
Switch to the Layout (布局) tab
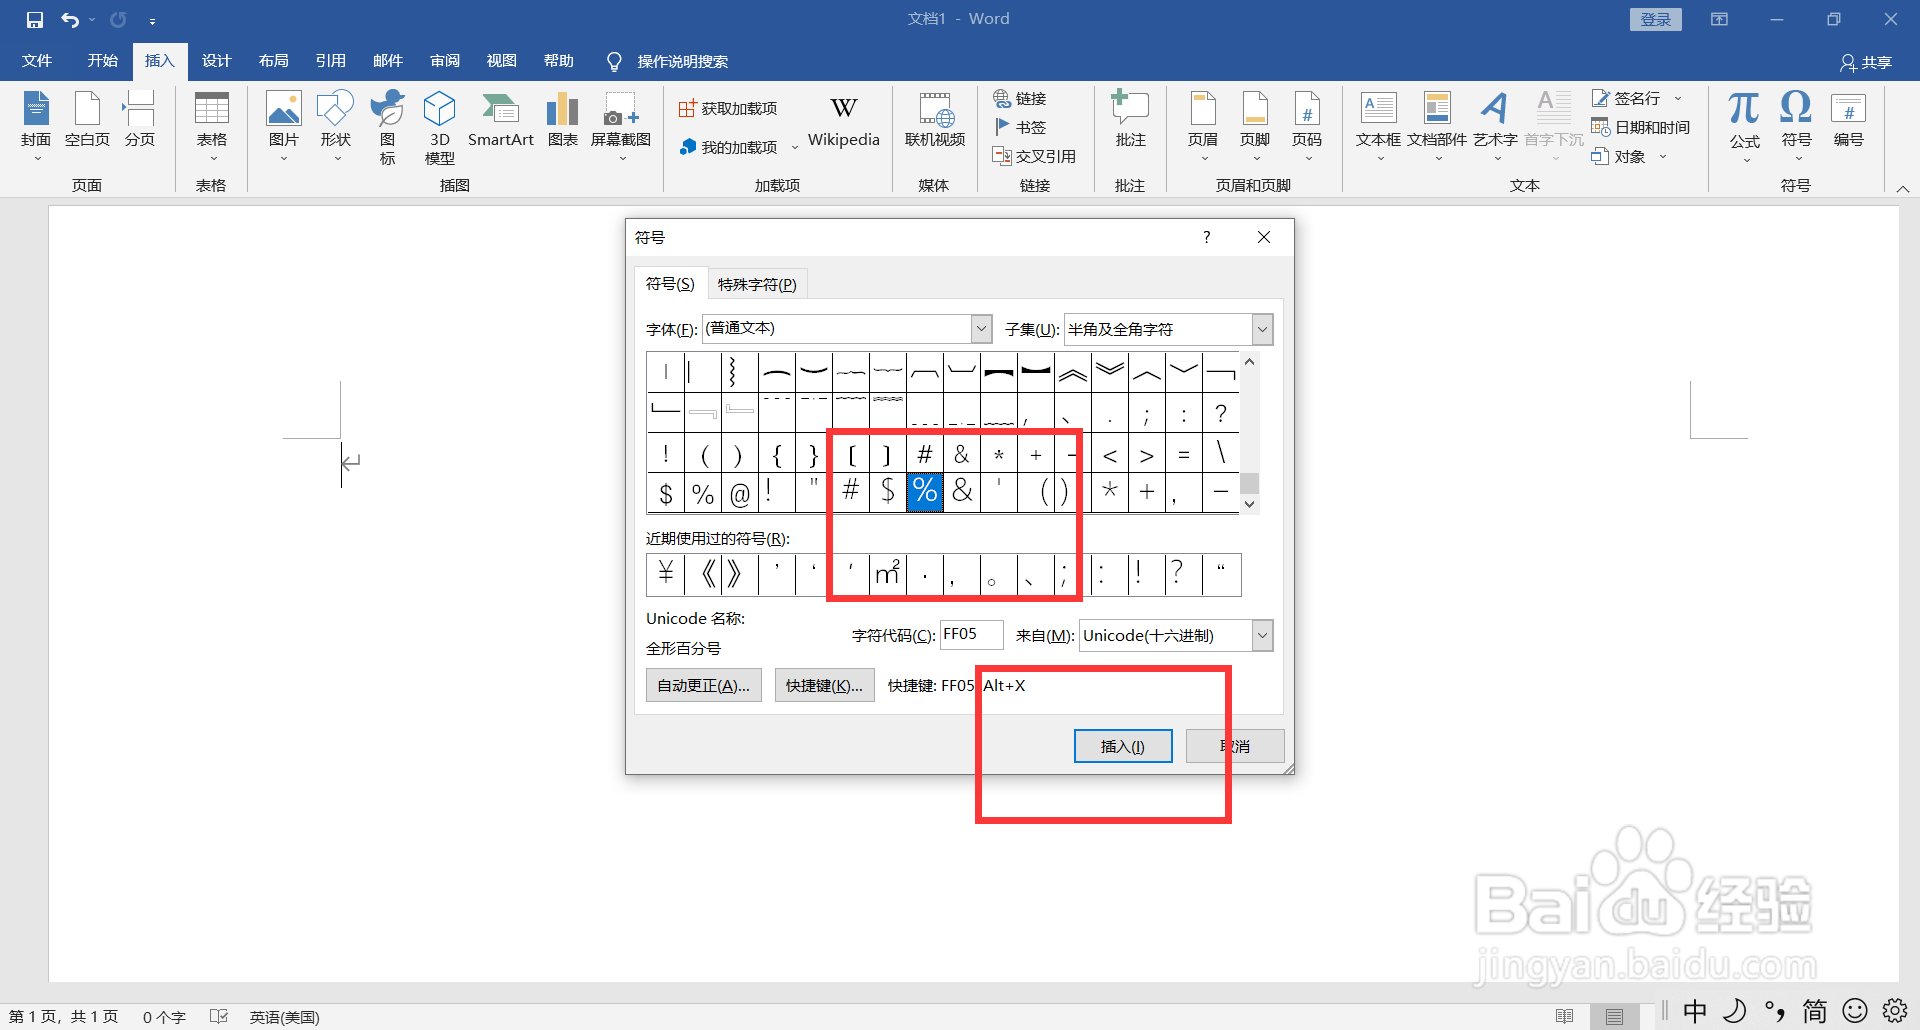pos(273,61)
